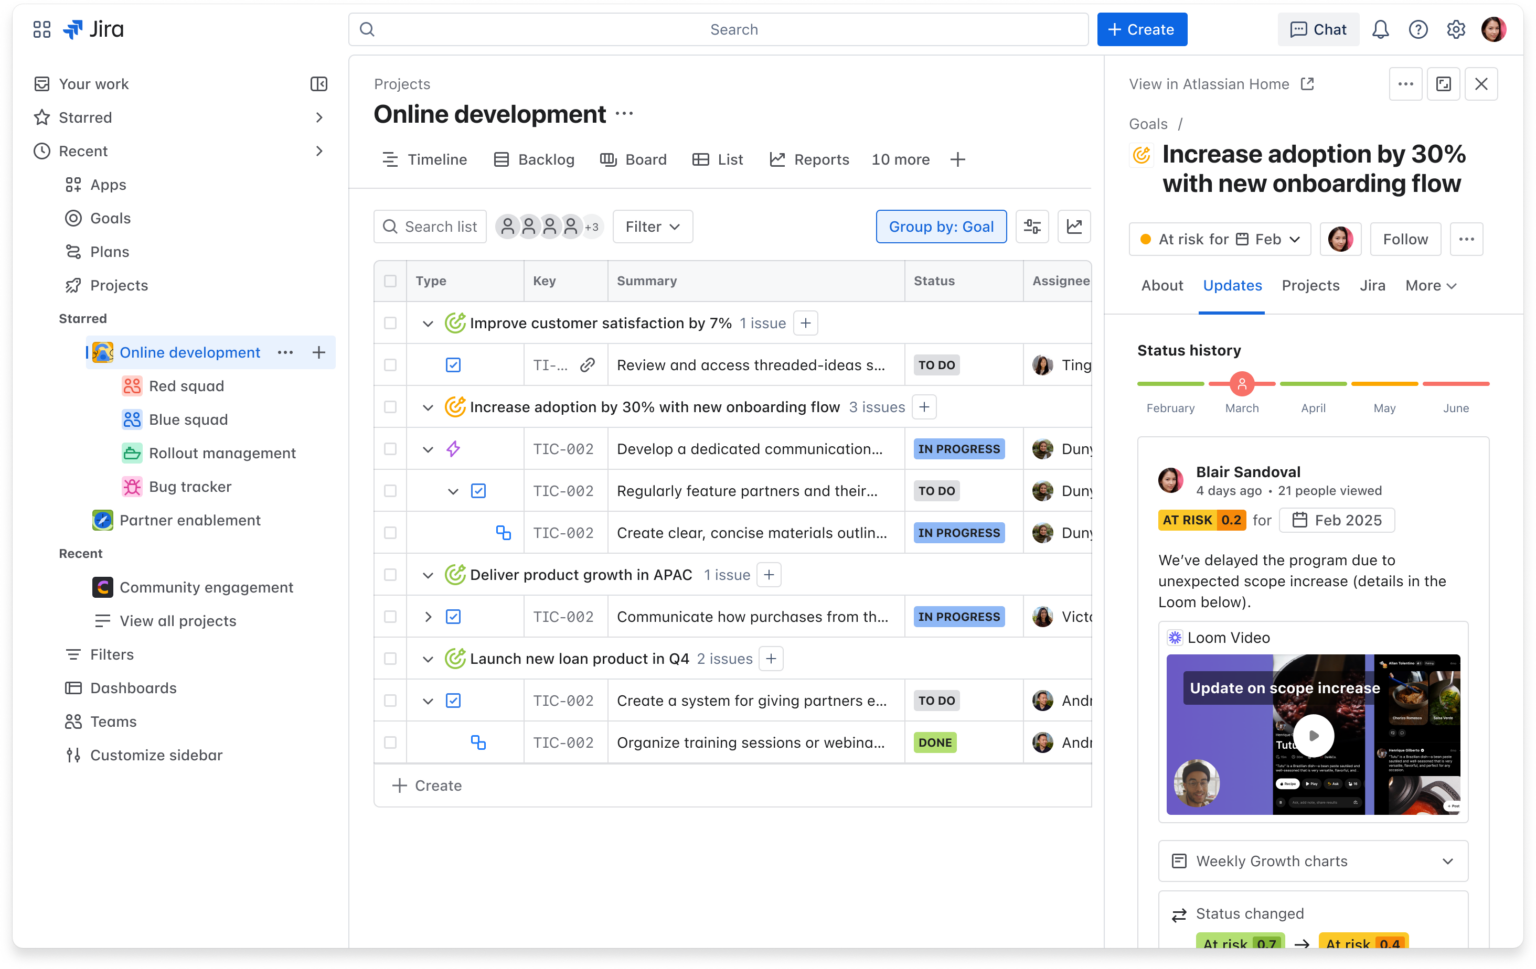The image size is (1536, 969).
Task: Open the About tab for the goal
Action: (x=1161, y=286)
